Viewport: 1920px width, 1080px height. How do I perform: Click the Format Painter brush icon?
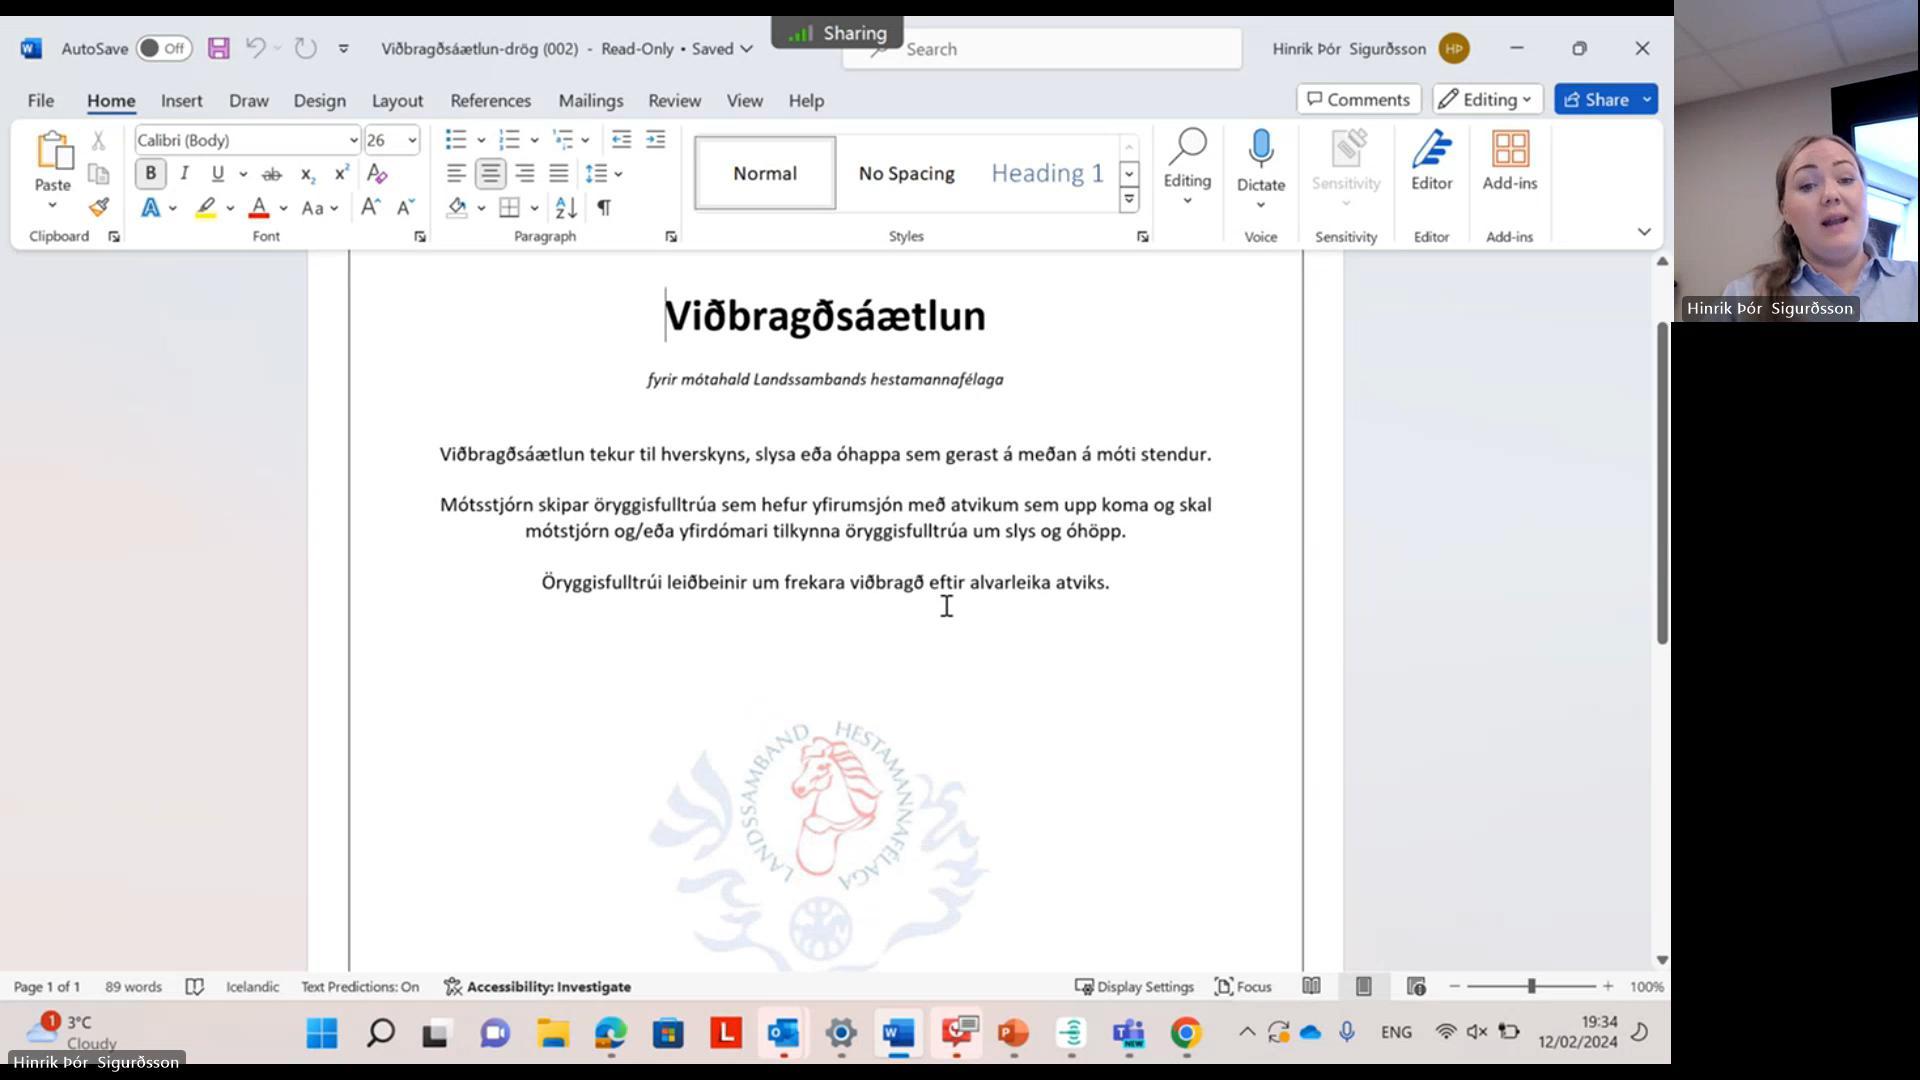[x=98, y=208]
